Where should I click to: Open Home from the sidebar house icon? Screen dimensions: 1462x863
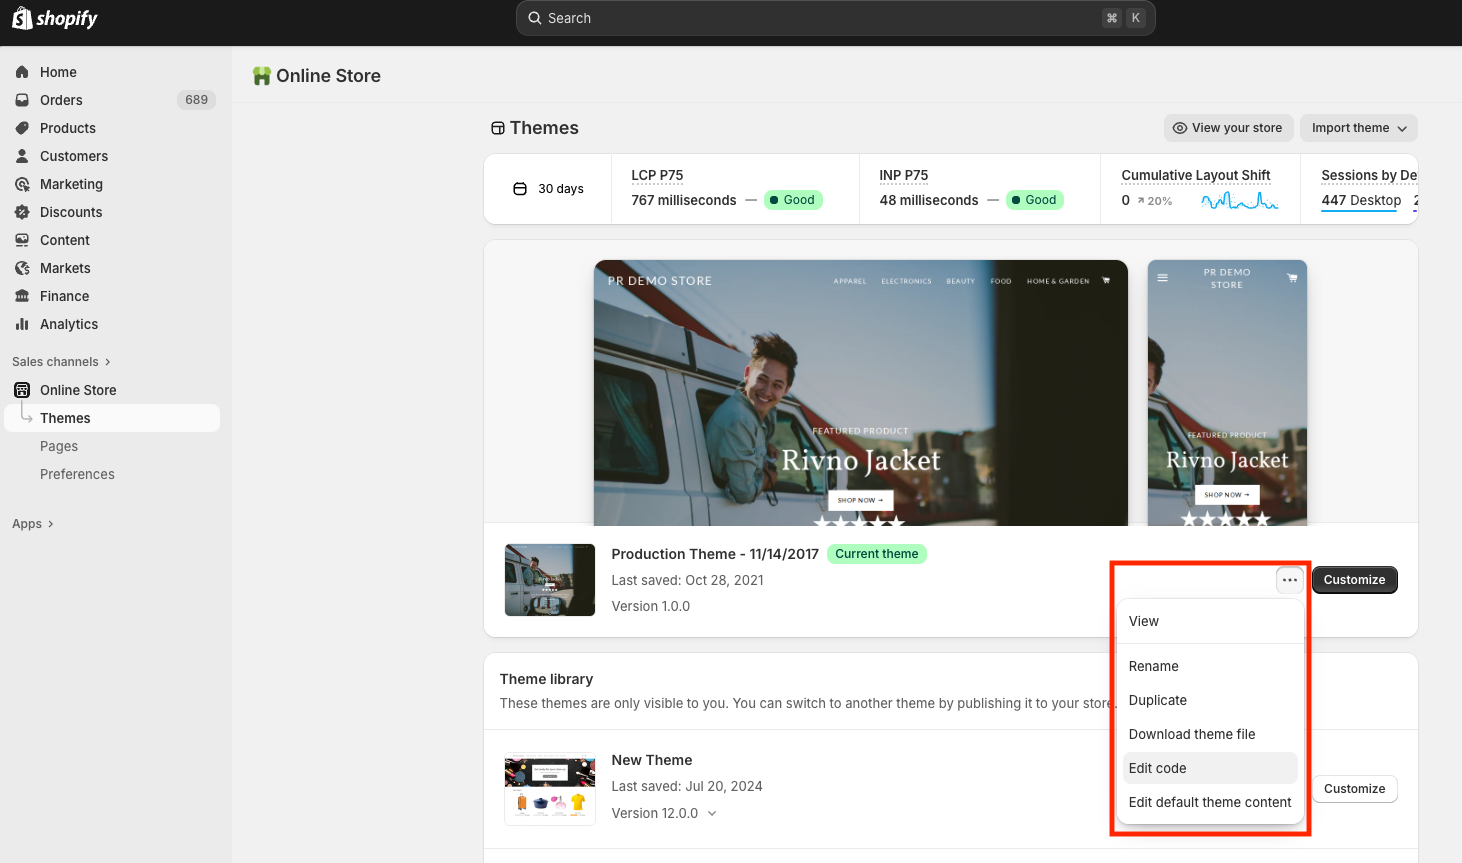click(x=22, y=72)
